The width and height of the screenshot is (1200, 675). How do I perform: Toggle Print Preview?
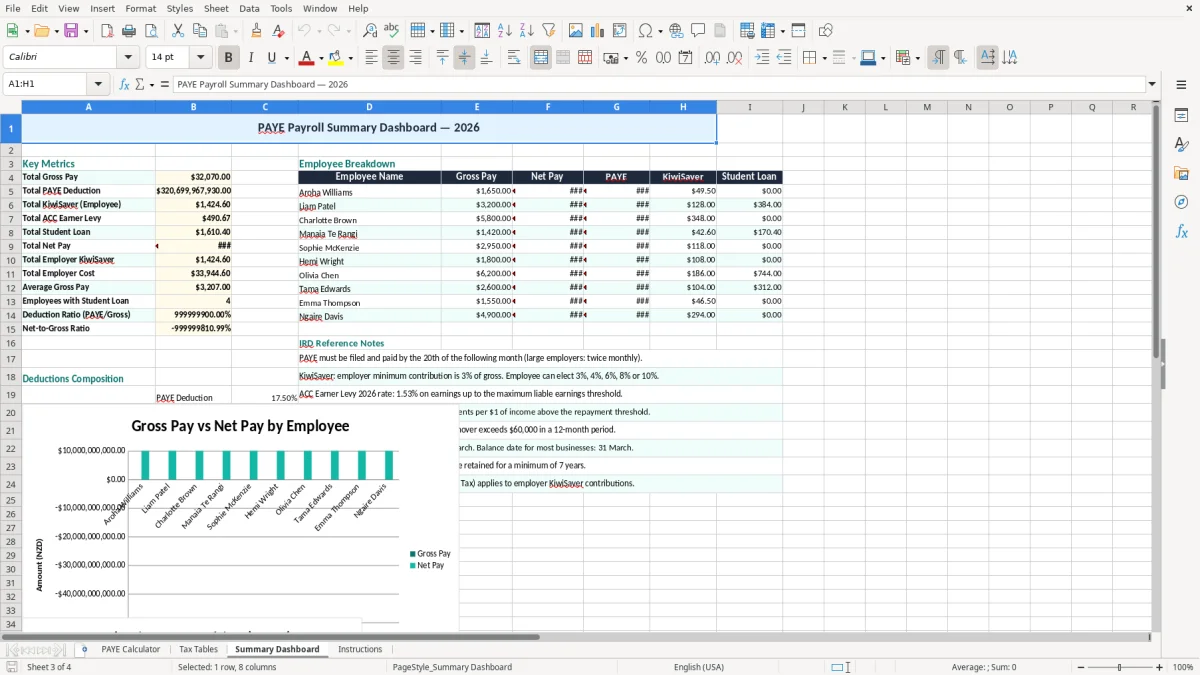(149, 31)
